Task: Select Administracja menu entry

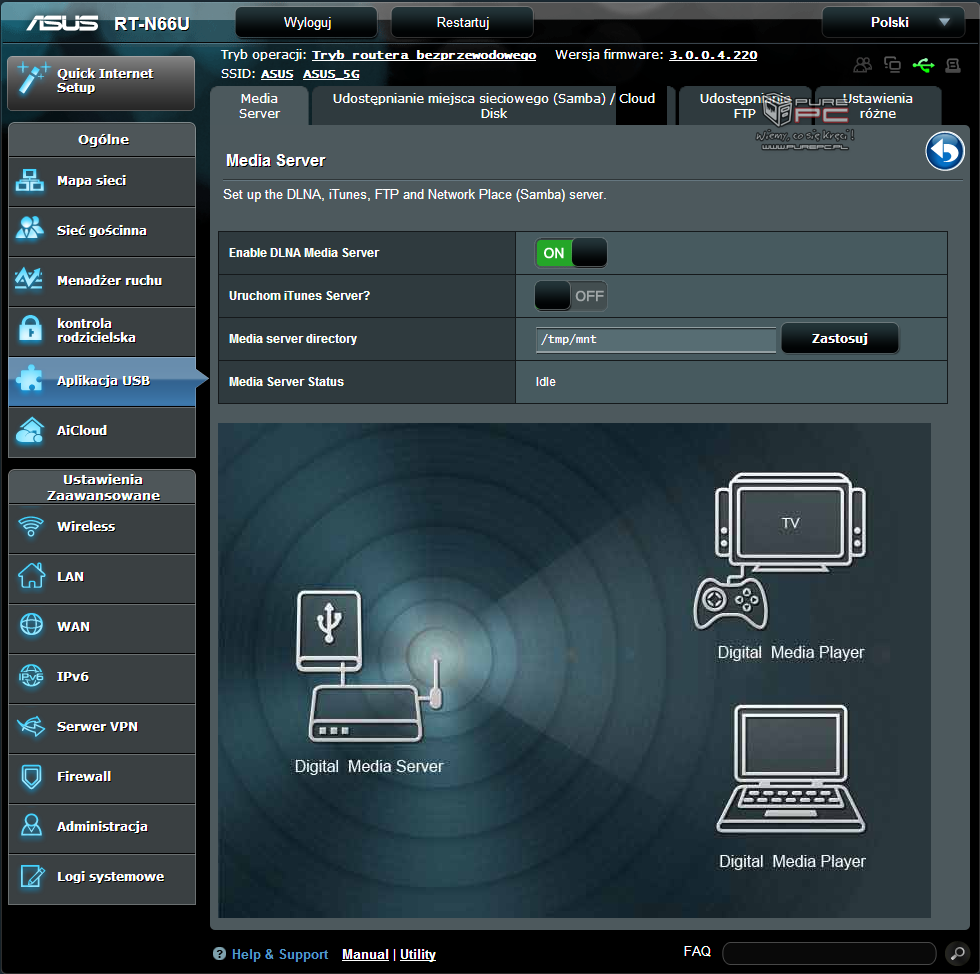Action: tap(102, 827)
